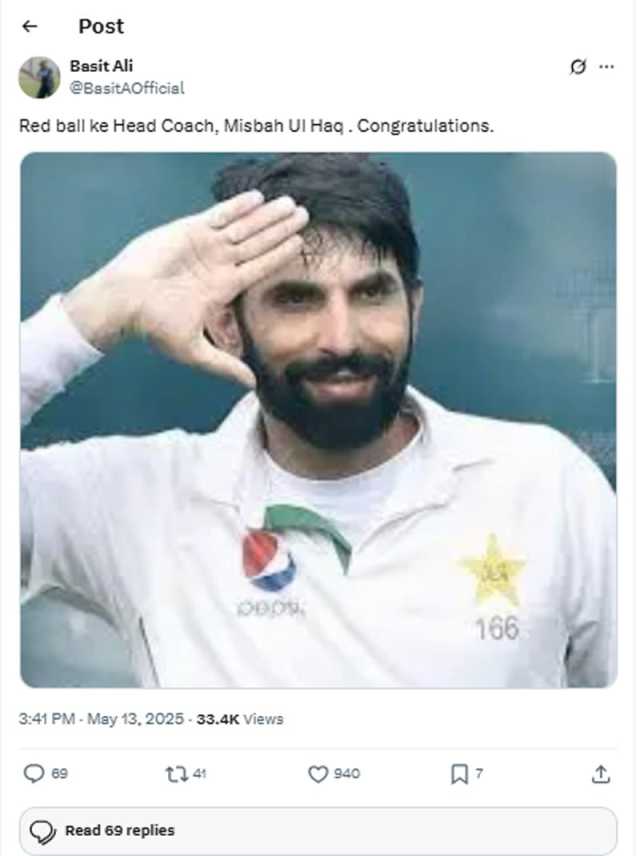Viewport: 640px width, 856px height.
Task: Click the Basit Ali display name
Action: (x=101, y=66)
